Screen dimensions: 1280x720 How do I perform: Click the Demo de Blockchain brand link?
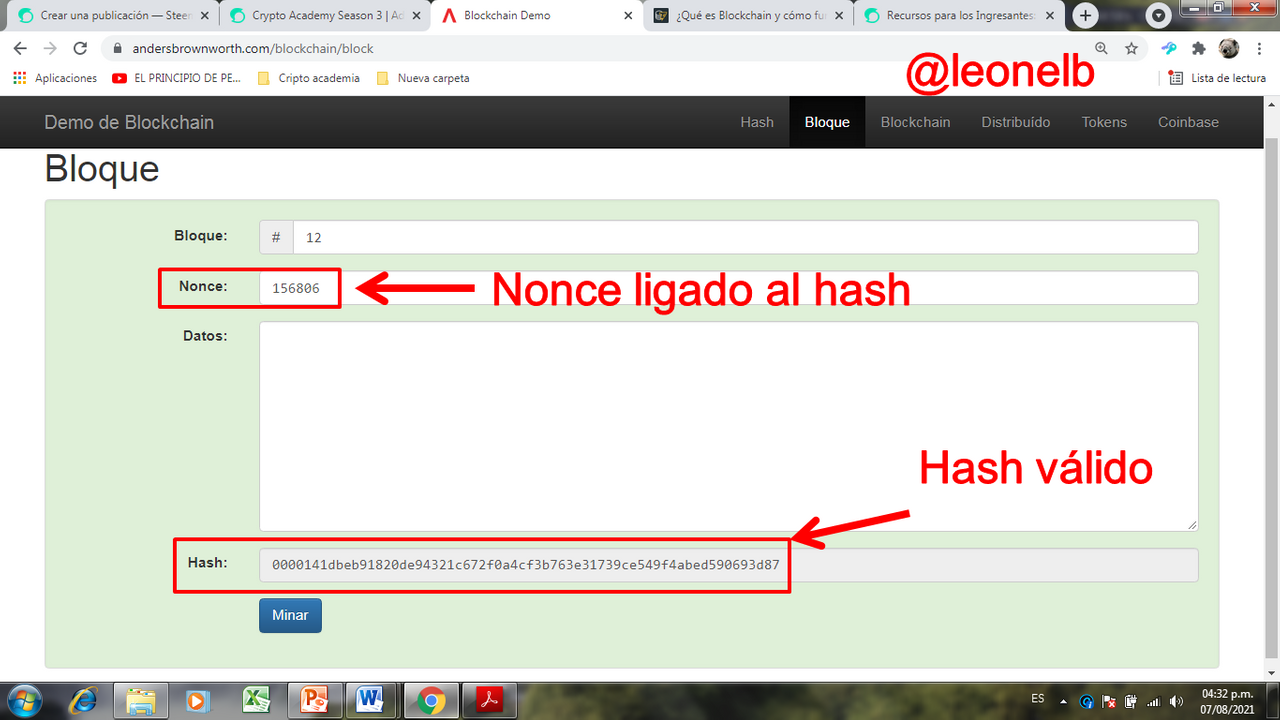129,122
